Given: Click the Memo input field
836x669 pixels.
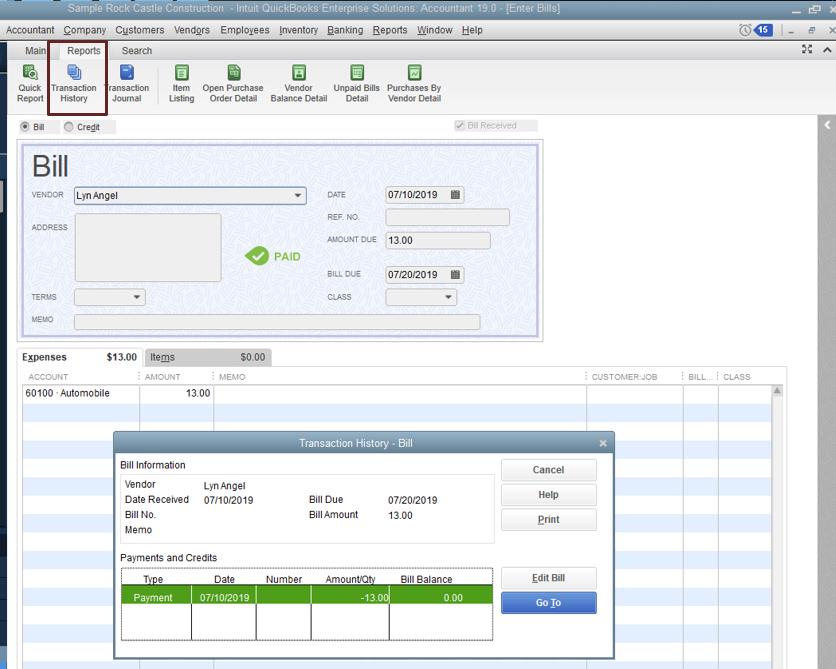Looking at the screenshot, I should 276,322.
